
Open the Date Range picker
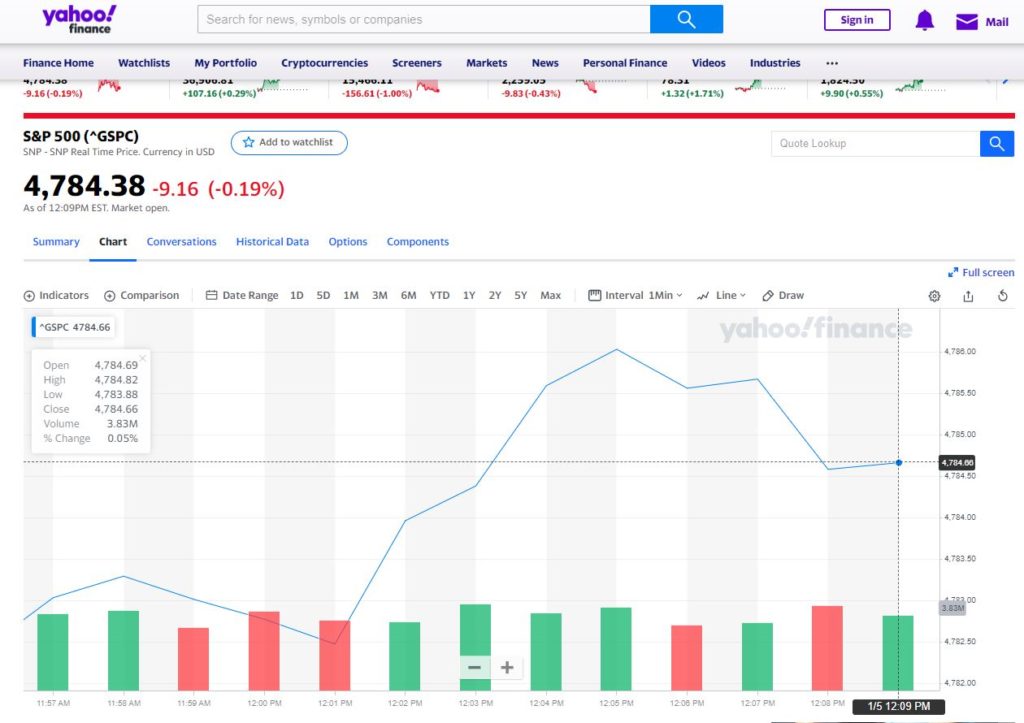coord(242,295)
